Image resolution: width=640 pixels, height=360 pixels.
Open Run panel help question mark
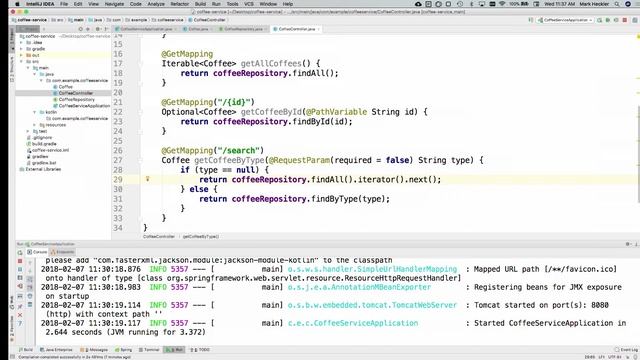pyautogui.click(x=20, y=323)
